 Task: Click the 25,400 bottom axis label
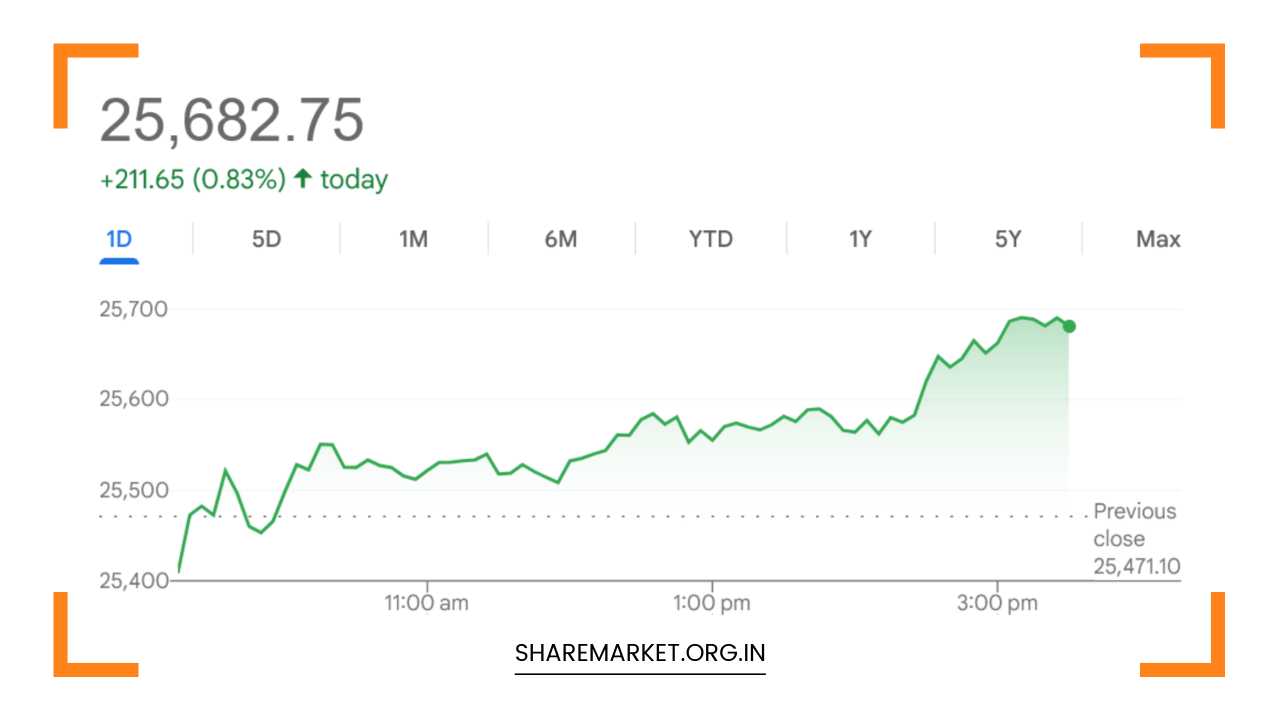133,581
